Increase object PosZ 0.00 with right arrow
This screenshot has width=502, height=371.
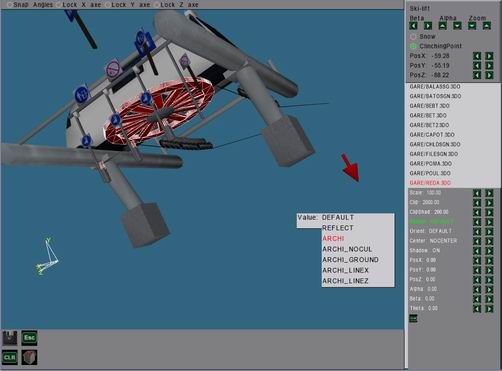coord(489,280)
